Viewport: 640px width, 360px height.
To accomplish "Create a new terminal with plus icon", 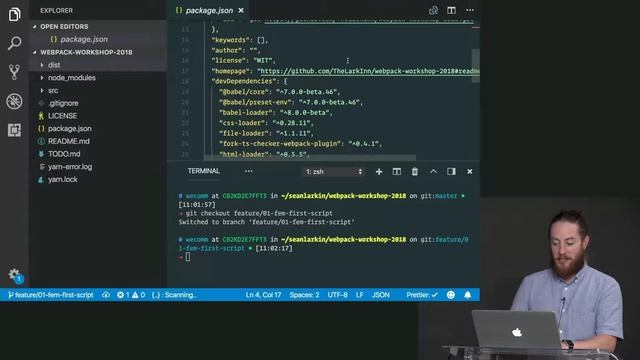I will pos(379,172).
